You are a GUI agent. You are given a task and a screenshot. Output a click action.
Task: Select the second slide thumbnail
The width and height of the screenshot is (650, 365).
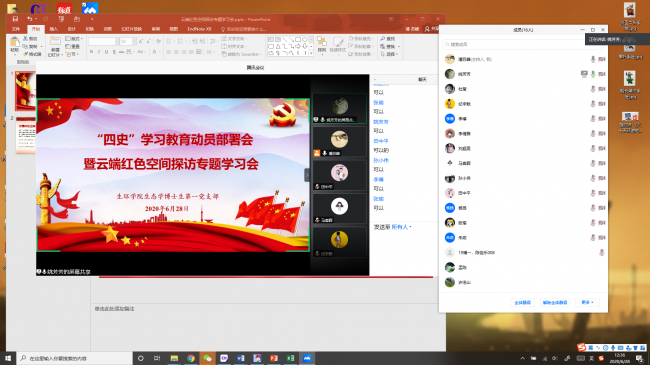click(26, 135)
